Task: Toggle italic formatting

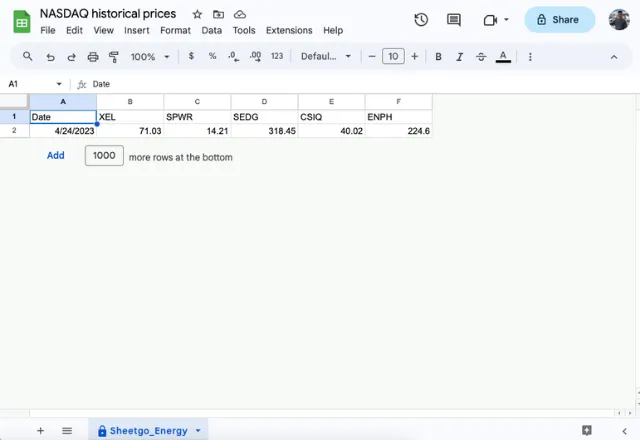Action: click(x=460, y=57)
